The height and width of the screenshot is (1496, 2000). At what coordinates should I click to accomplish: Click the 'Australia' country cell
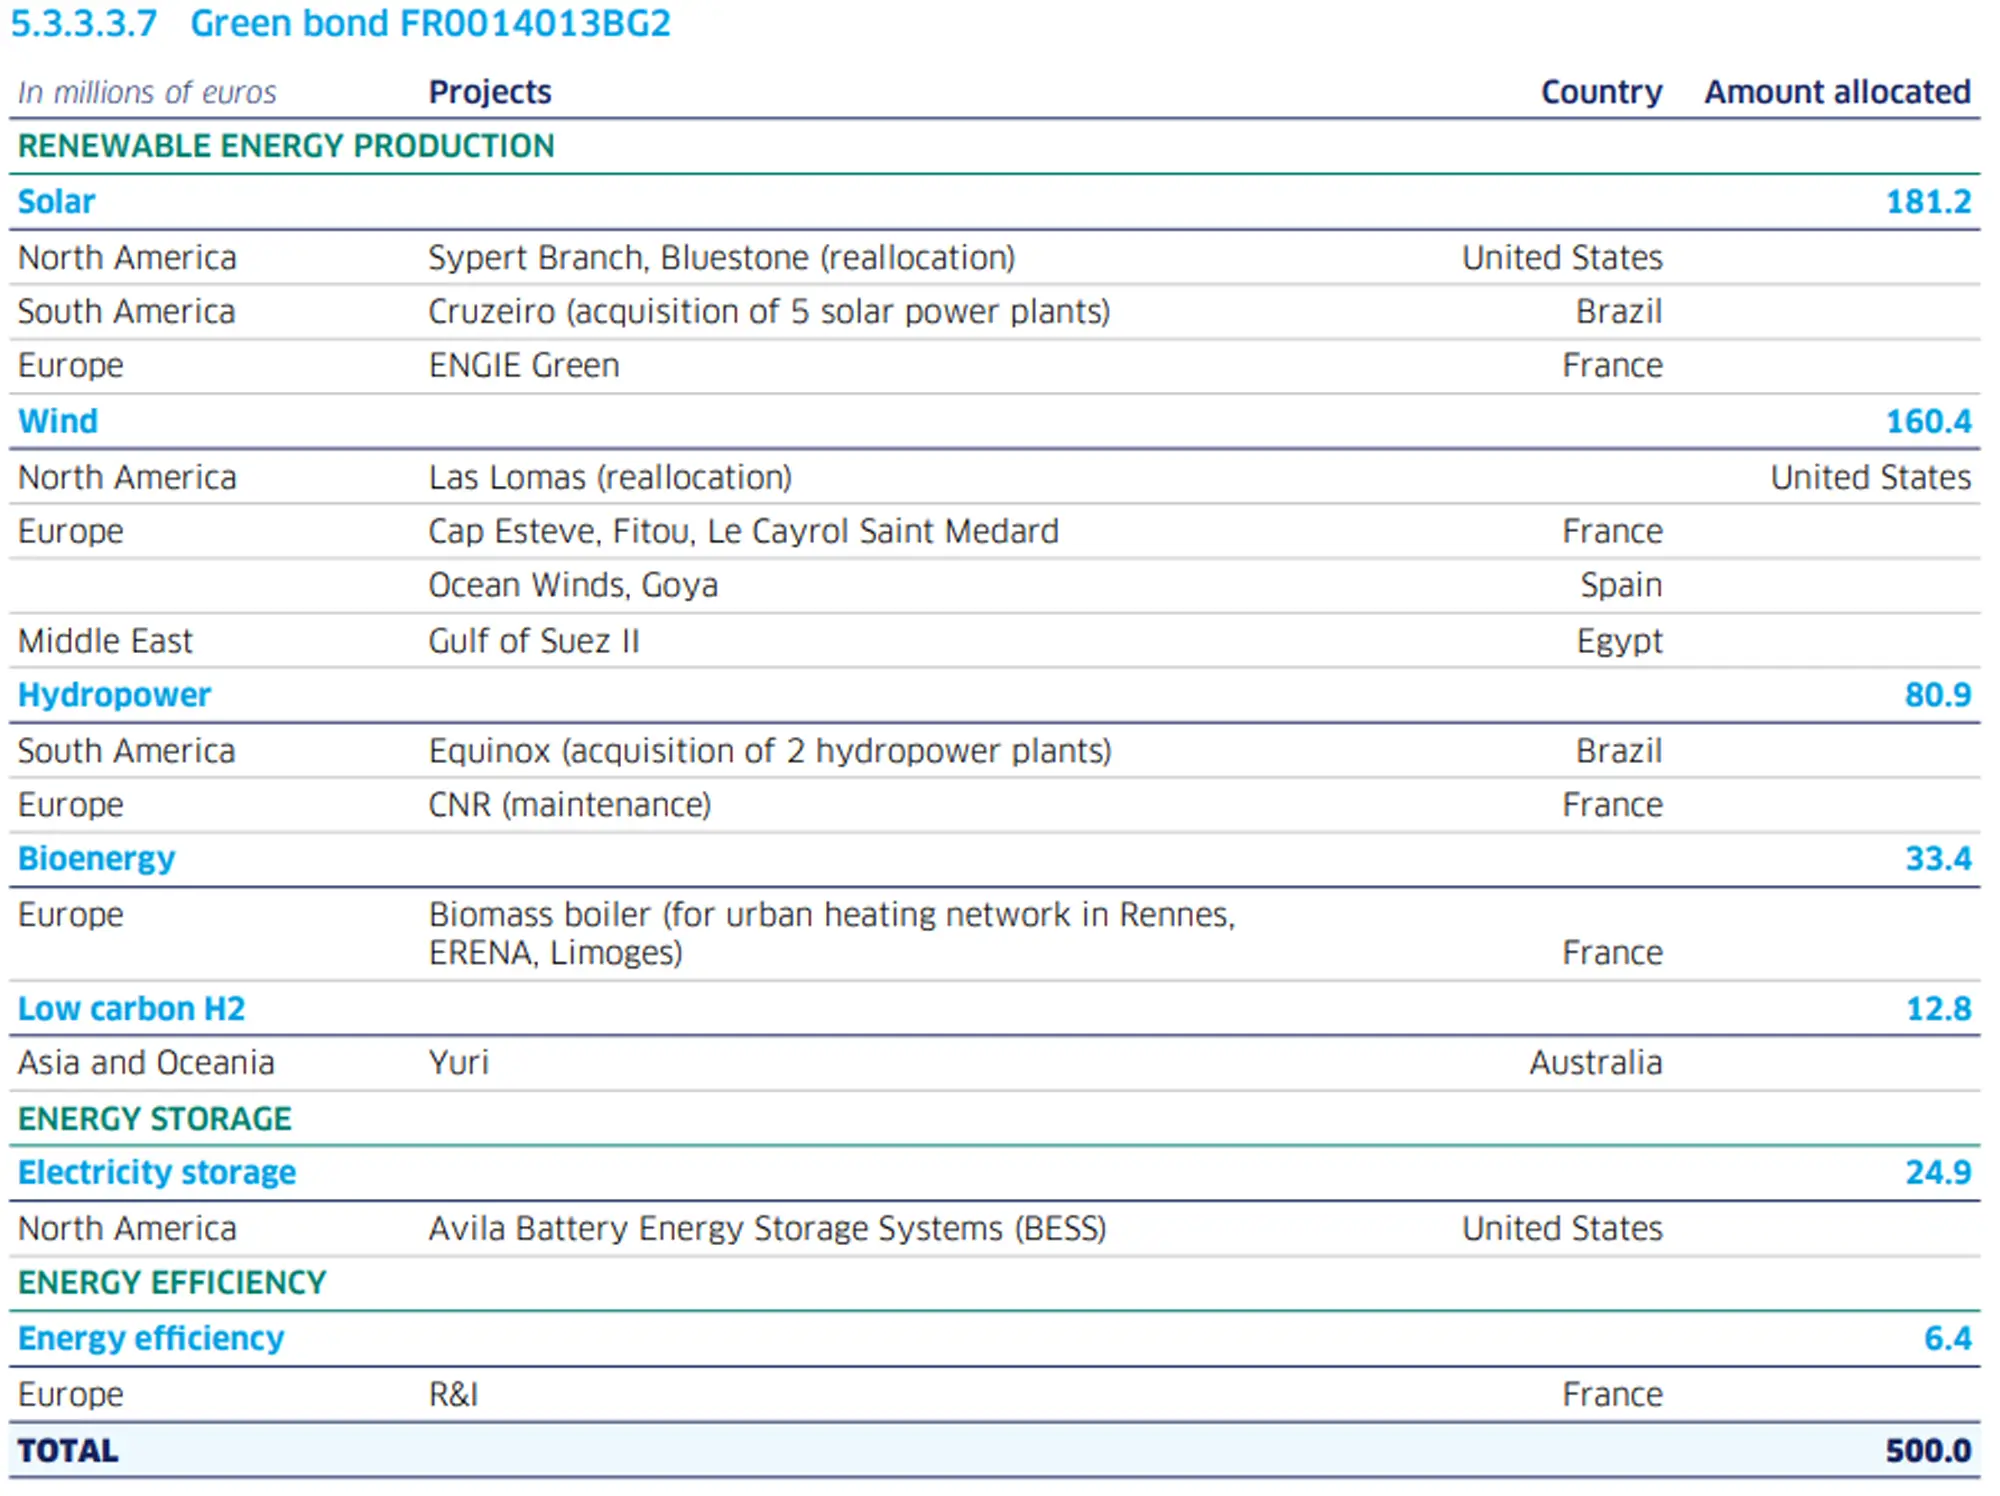(1596, 1063)
